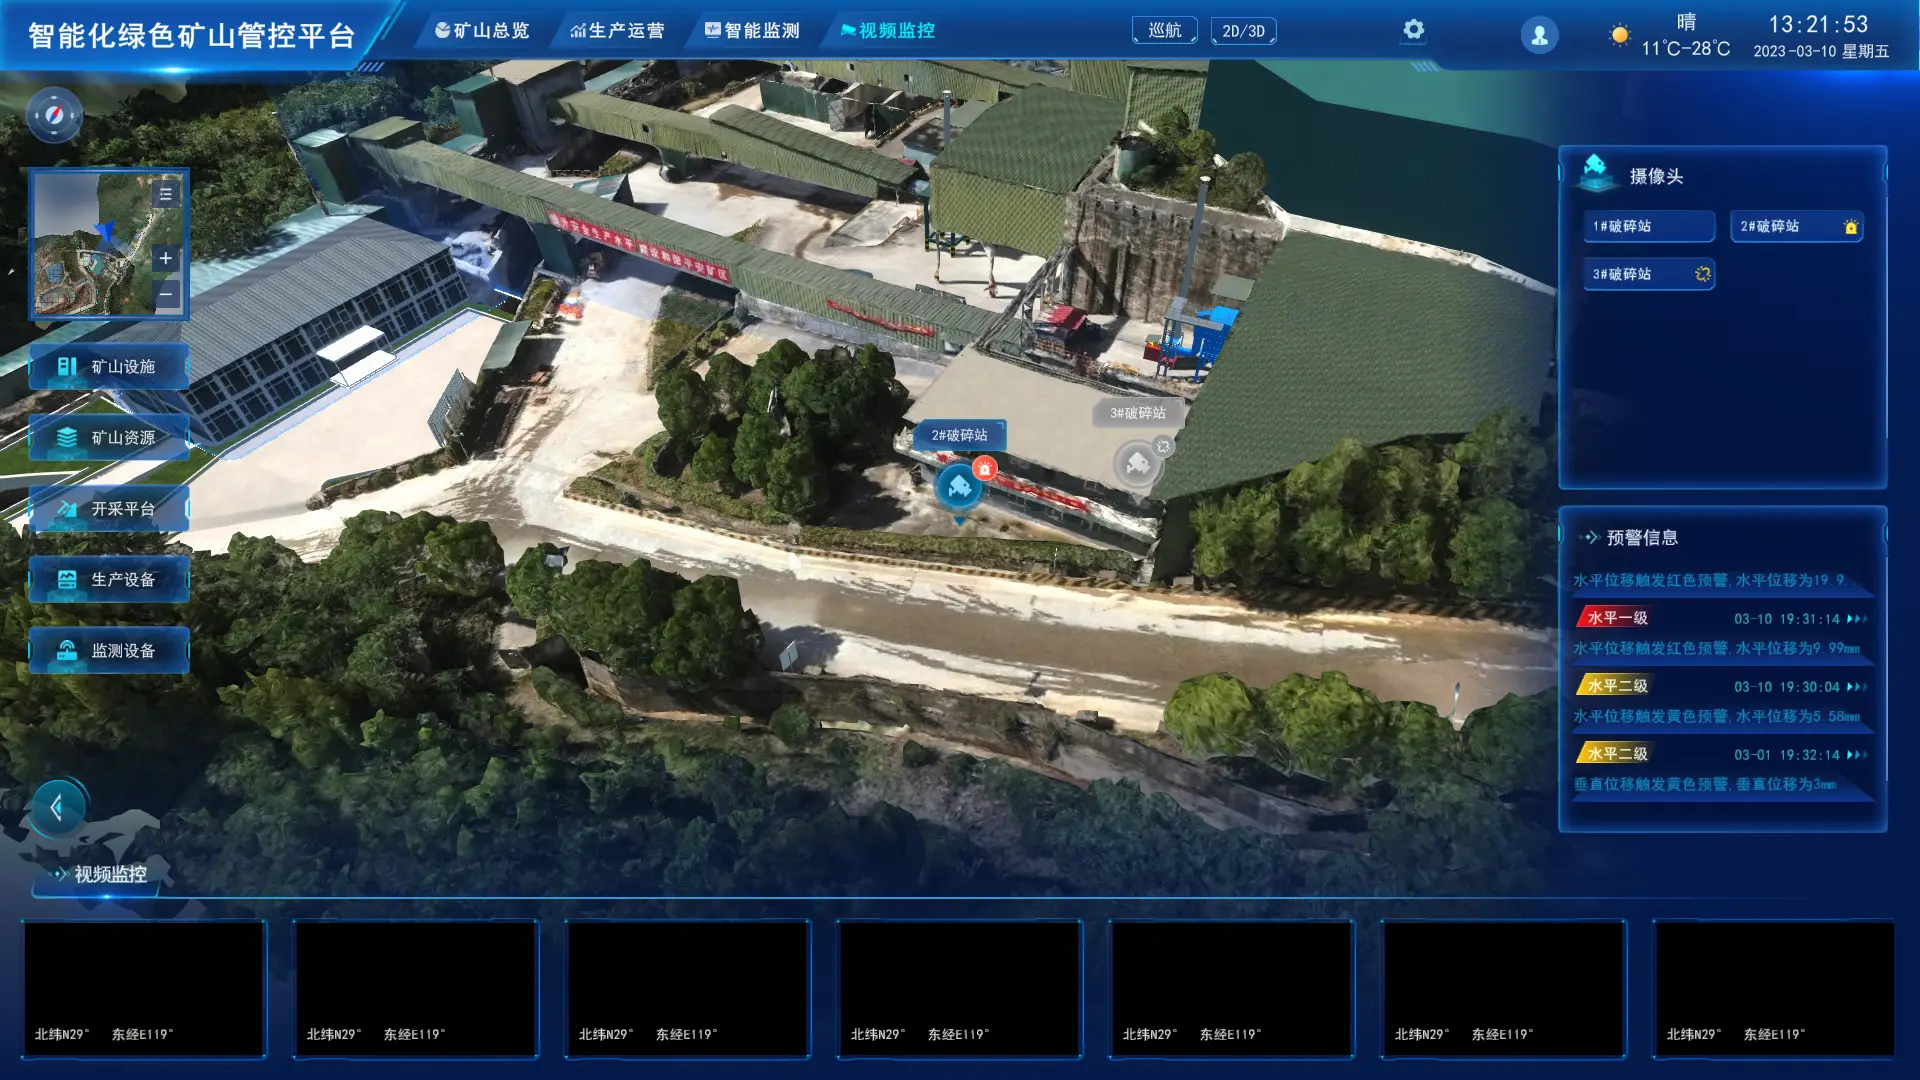The height and width of the screenshot is (1080, 1920).
Task: Click the compass orientation icon
Action: click(54, 115)
